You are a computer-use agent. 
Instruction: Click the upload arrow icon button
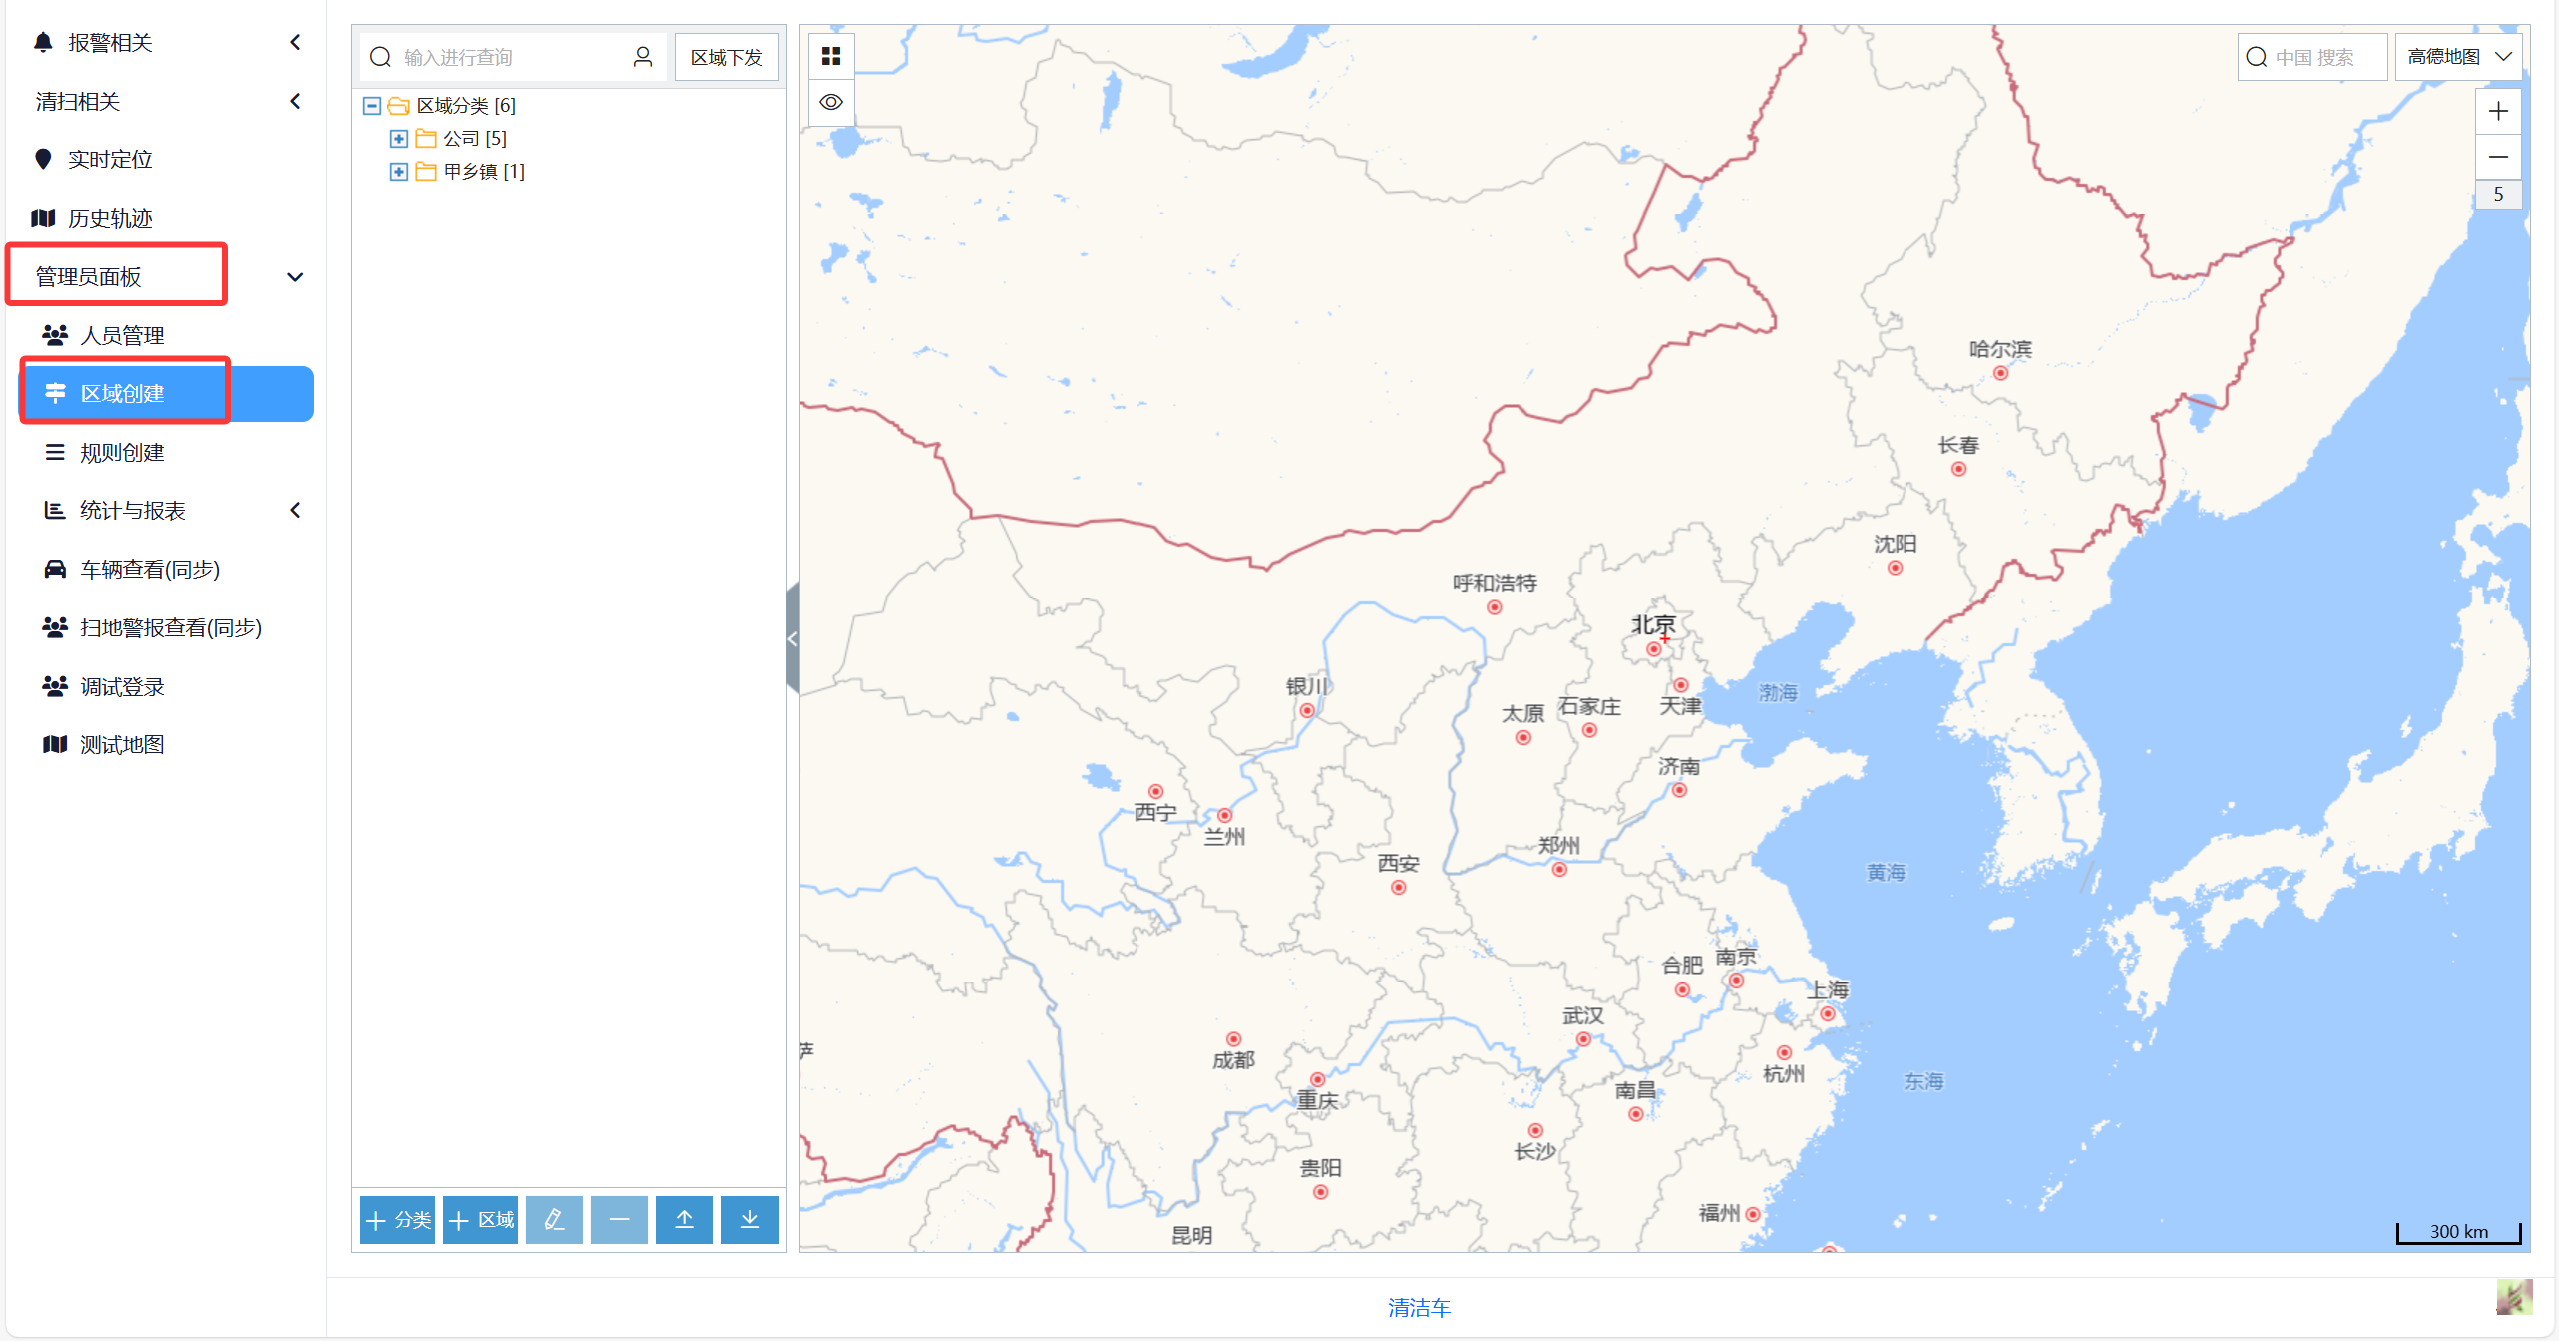click(x=684, y=1219)
